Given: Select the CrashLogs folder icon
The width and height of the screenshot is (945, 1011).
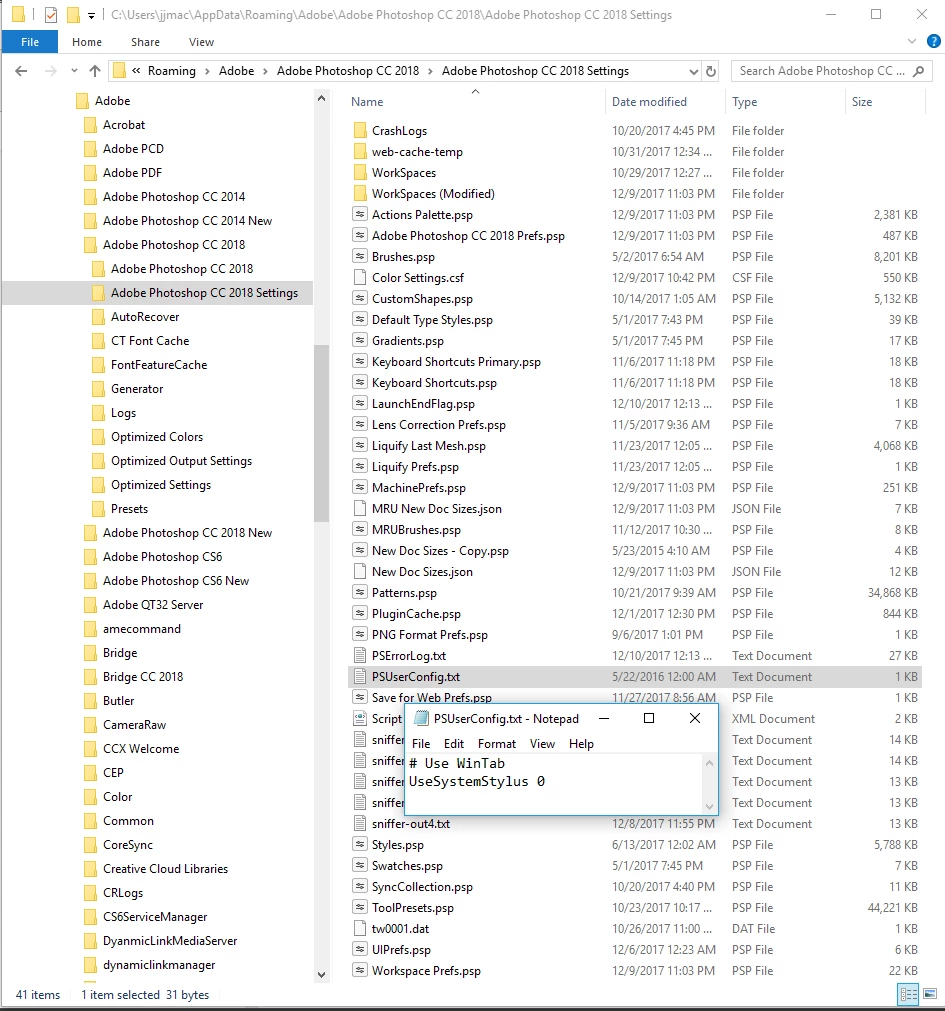Looking at the screenshot, I should coord(360,131).
